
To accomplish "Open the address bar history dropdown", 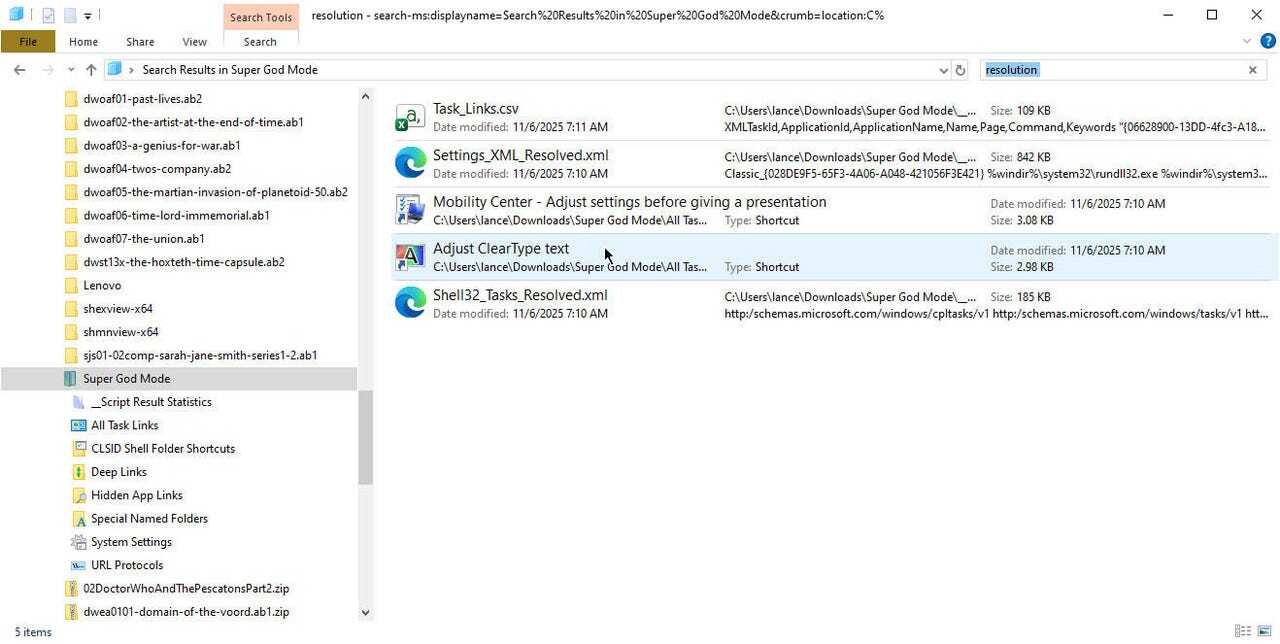I will pyautogui.click(x=942, y=69).
